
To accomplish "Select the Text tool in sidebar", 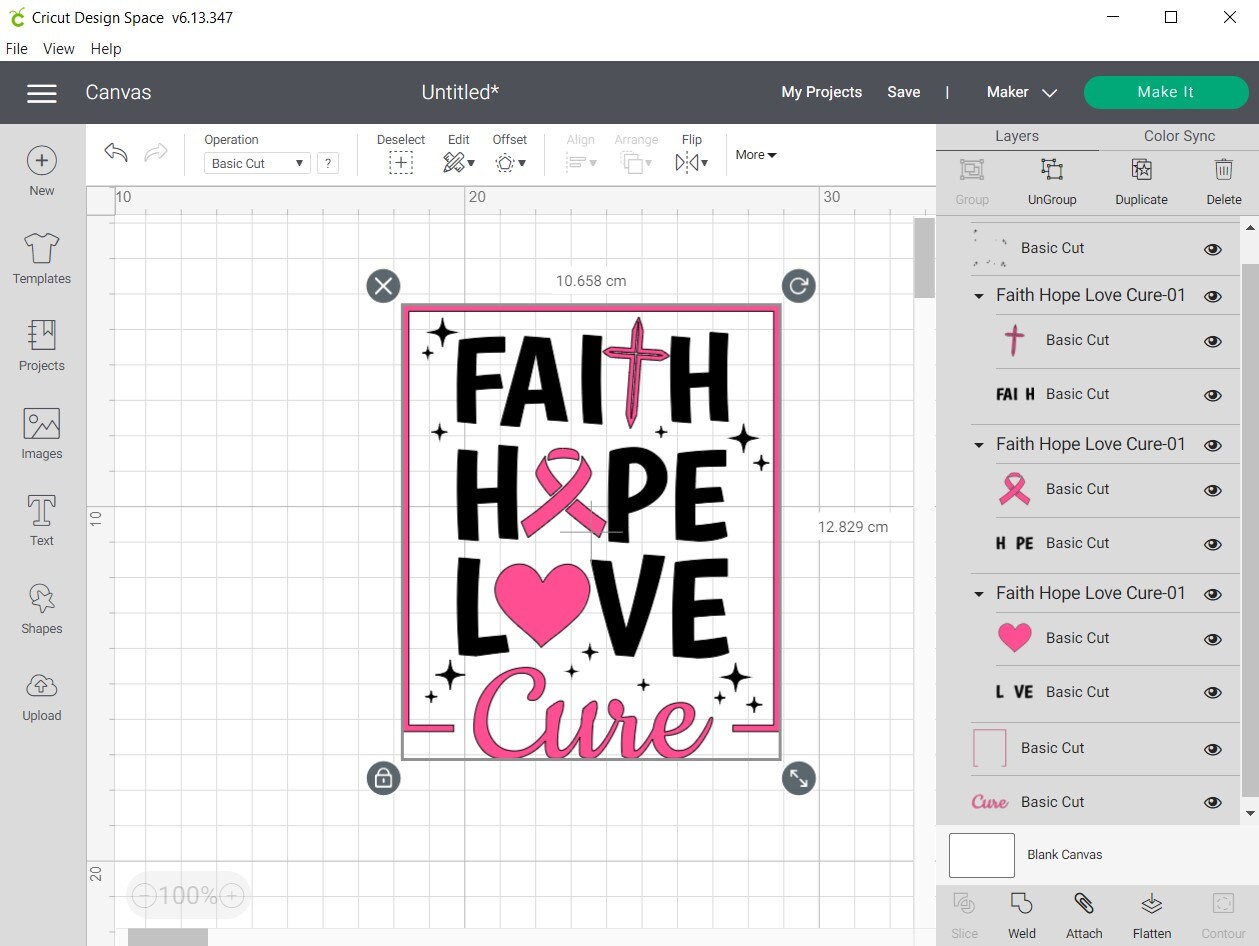I will 41,518.
